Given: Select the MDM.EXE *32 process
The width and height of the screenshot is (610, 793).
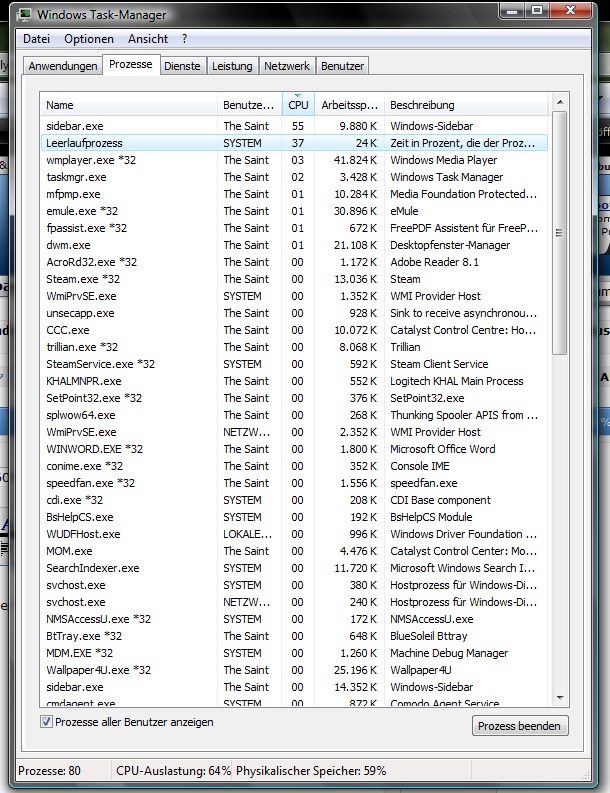Looking at the screenshot, I should pyautogui.click(x=294, y=653).
